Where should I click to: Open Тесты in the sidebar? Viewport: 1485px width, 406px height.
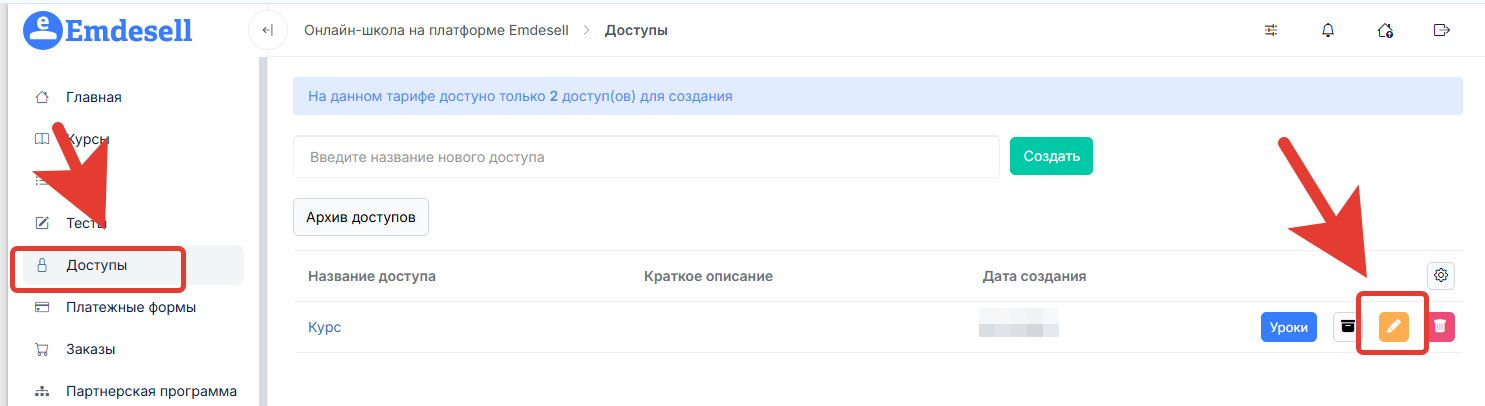pos(86,223)
